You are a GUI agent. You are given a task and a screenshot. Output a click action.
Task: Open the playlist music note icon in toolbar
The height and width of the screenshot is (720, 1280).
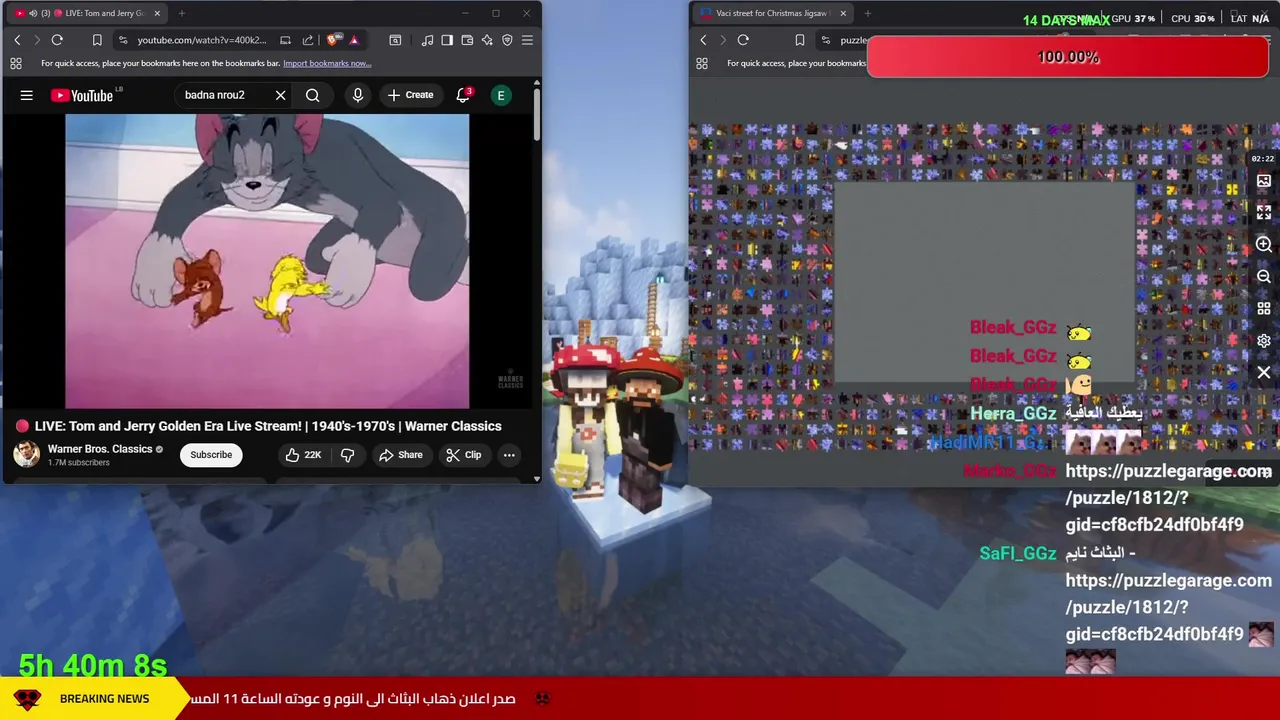427,40
